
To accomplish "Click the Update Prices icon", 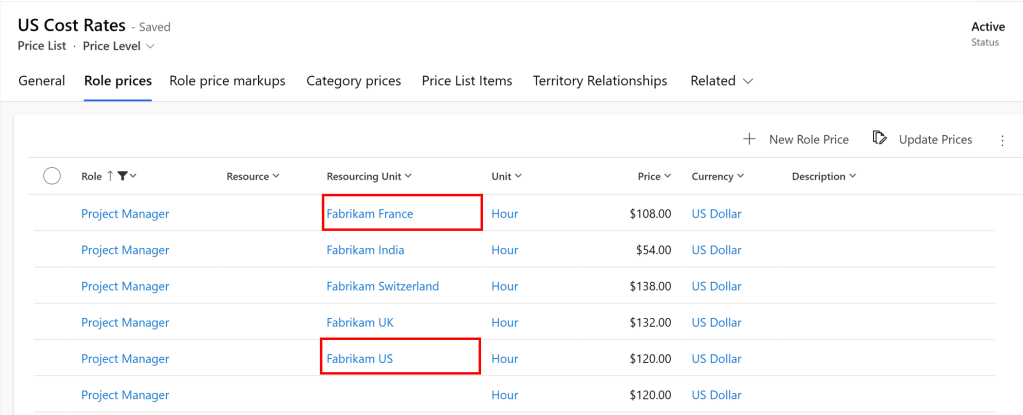I will [x=880, y=138].
